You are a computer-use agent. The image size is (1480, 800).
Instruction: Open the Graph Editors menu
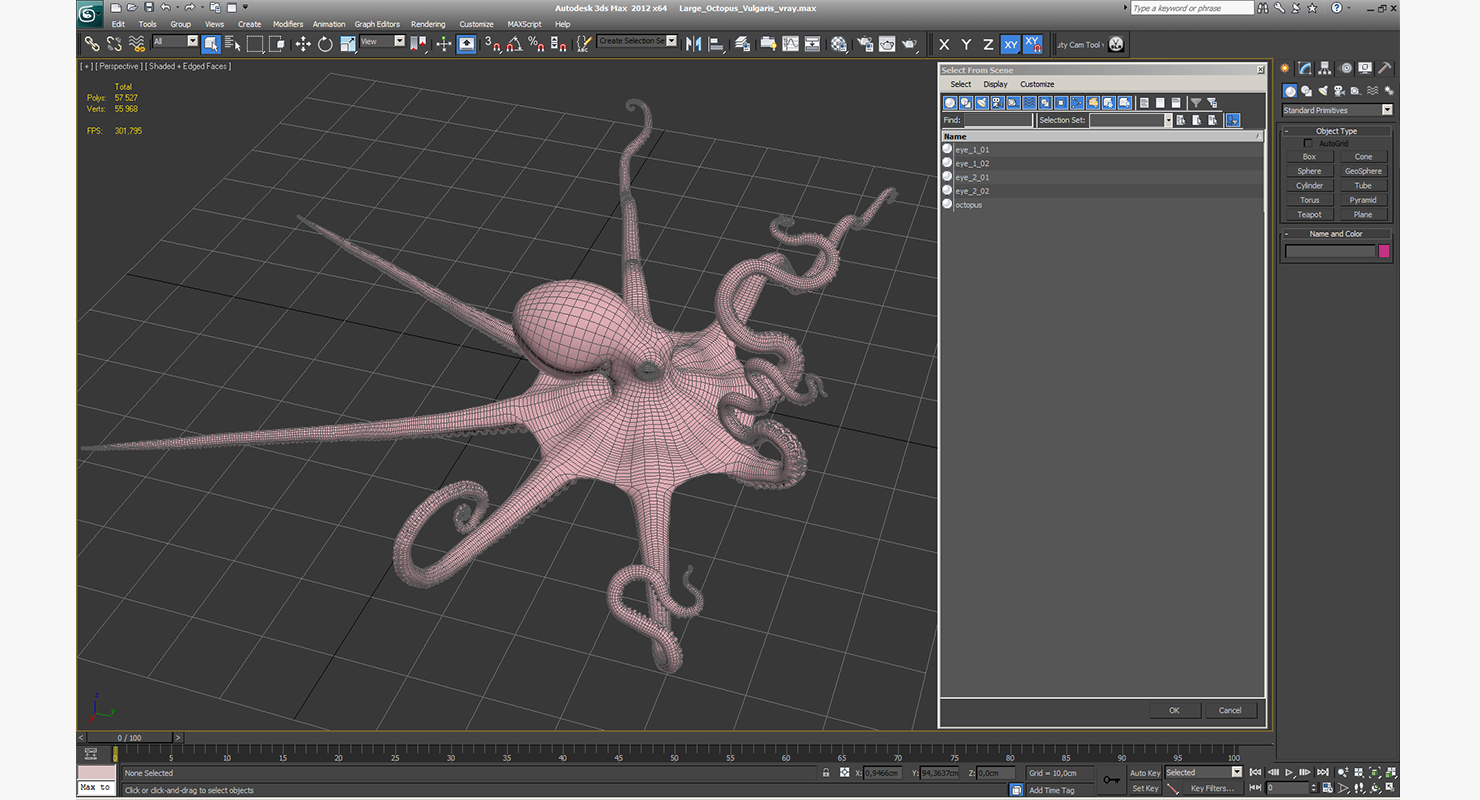tap(377, 24)
